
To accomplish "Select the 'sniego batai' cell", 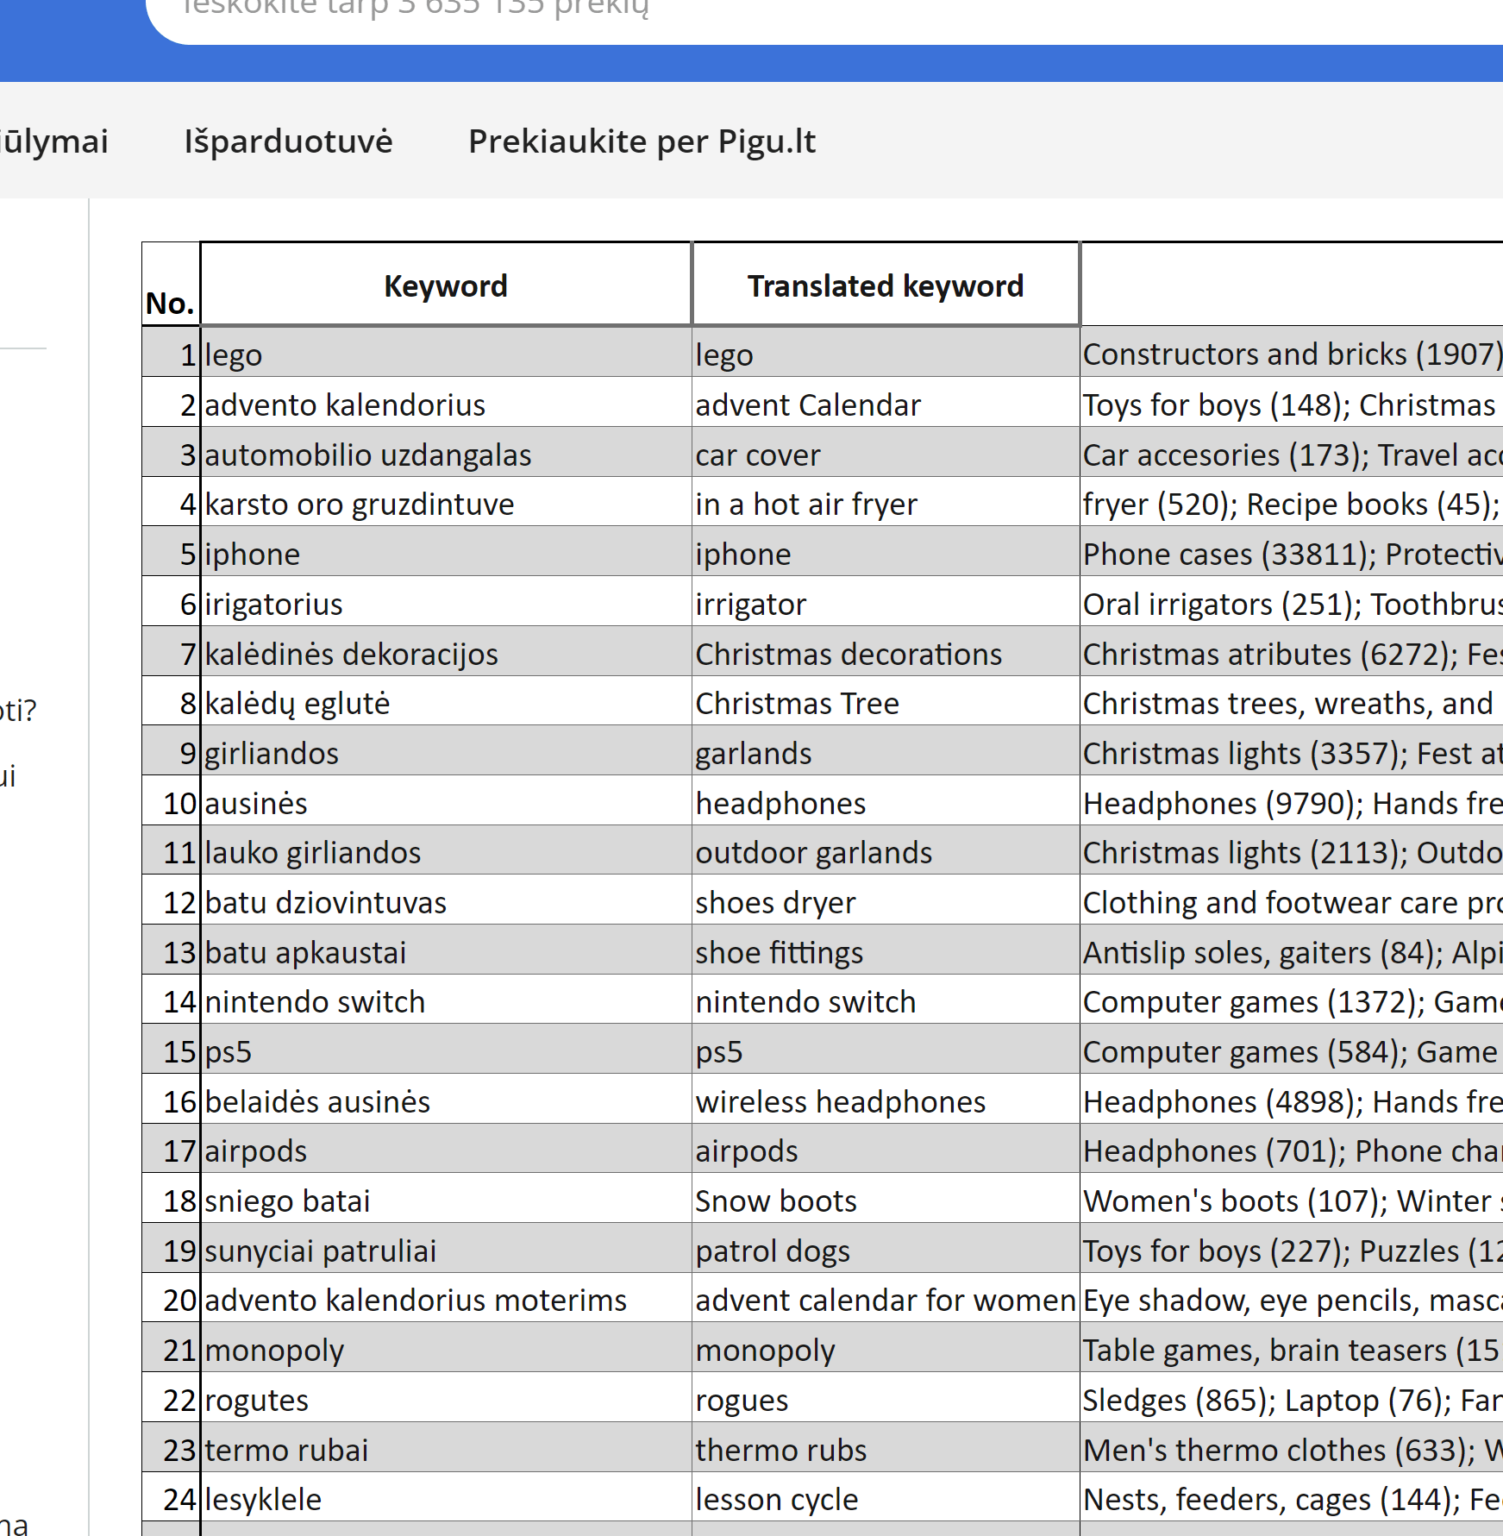I will tap(446, 1198).
